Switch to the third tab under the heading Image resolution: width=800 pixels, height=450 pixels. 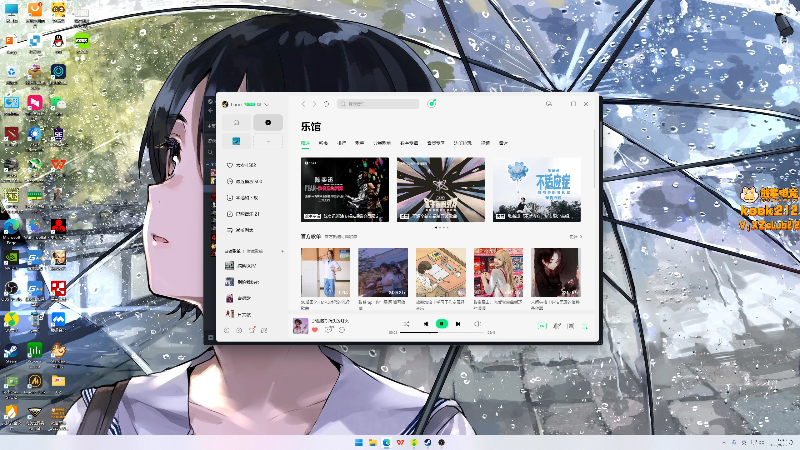[341, 143]
